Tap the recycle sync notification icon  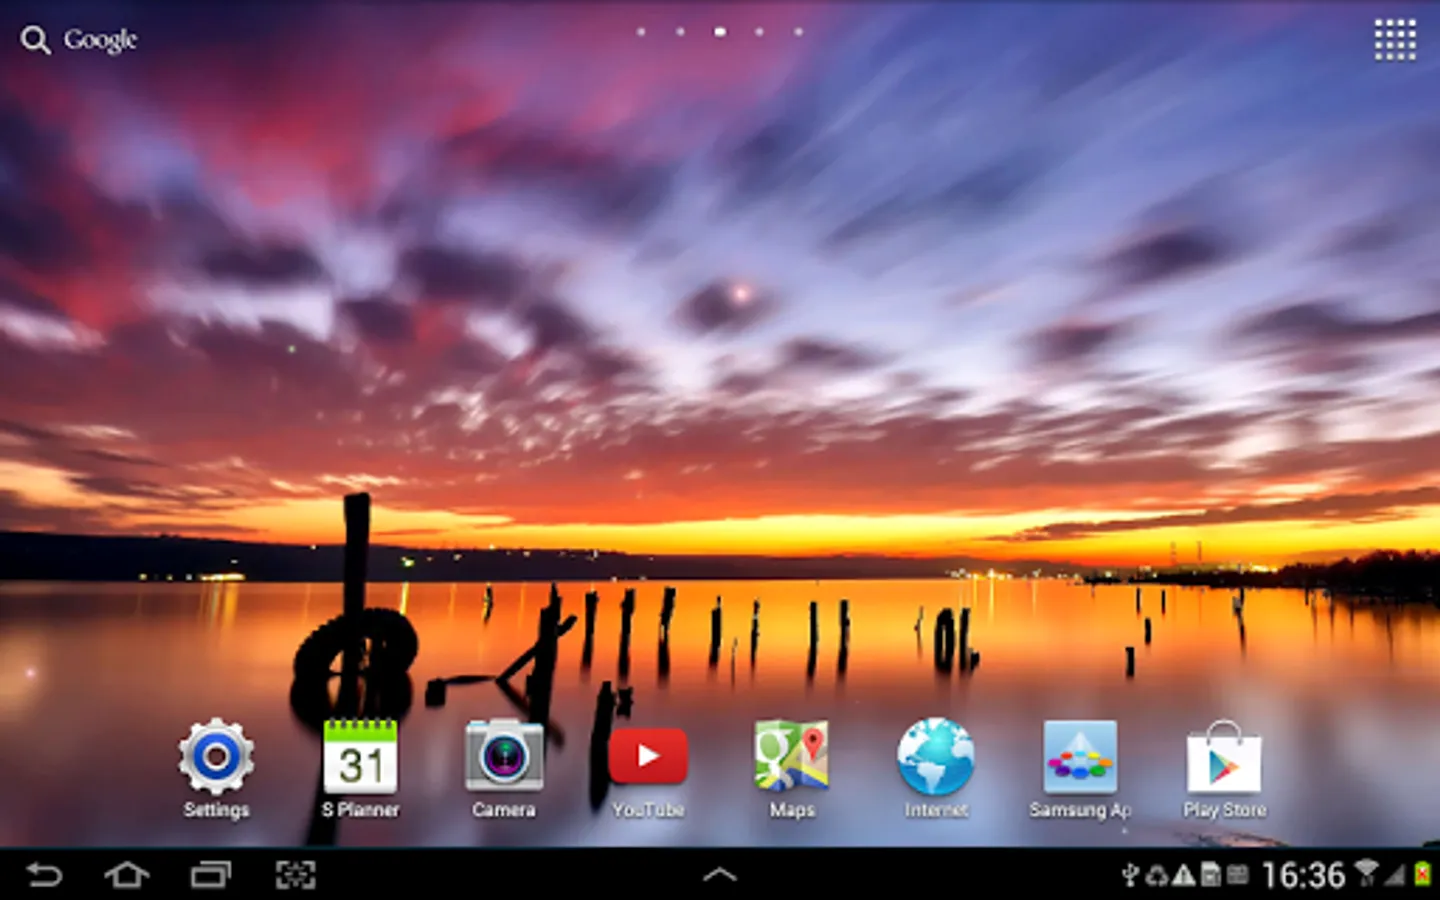click(x=1157, y=876)
